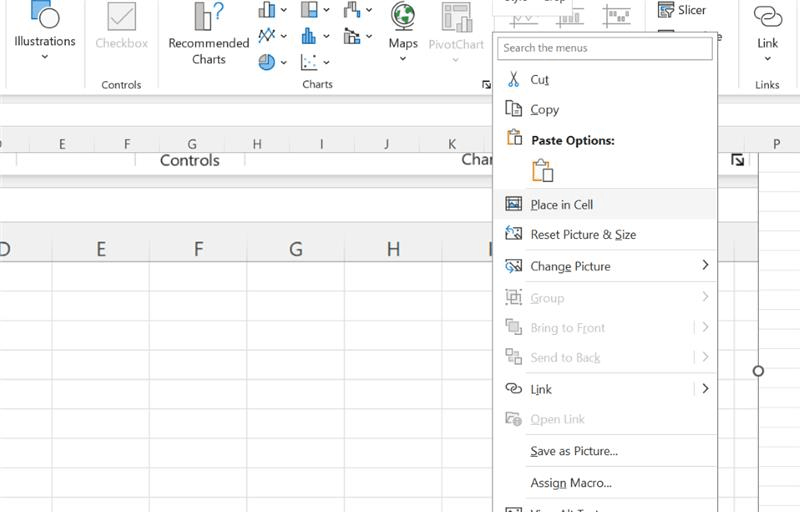
Task: Expand pie chart dropdown arrow
Action: 284,63
